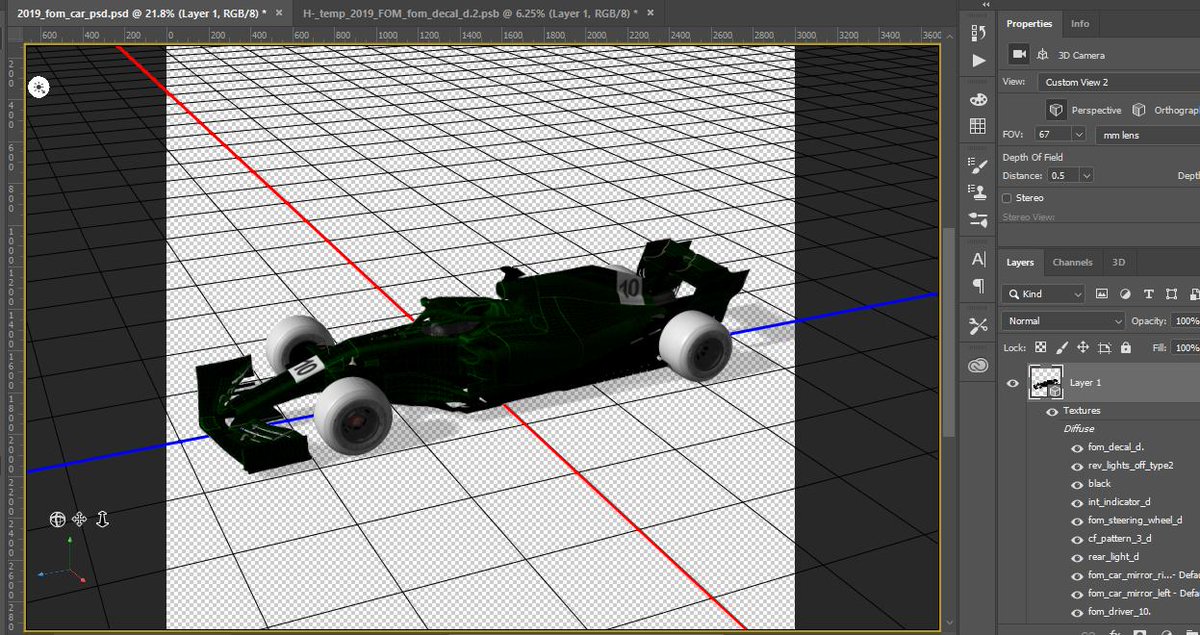Open the FOV value dropdown arrow
Image resolution: width=1200 pixels, height=635 pixels.
pyautogui.click(x=1078, y=134)
